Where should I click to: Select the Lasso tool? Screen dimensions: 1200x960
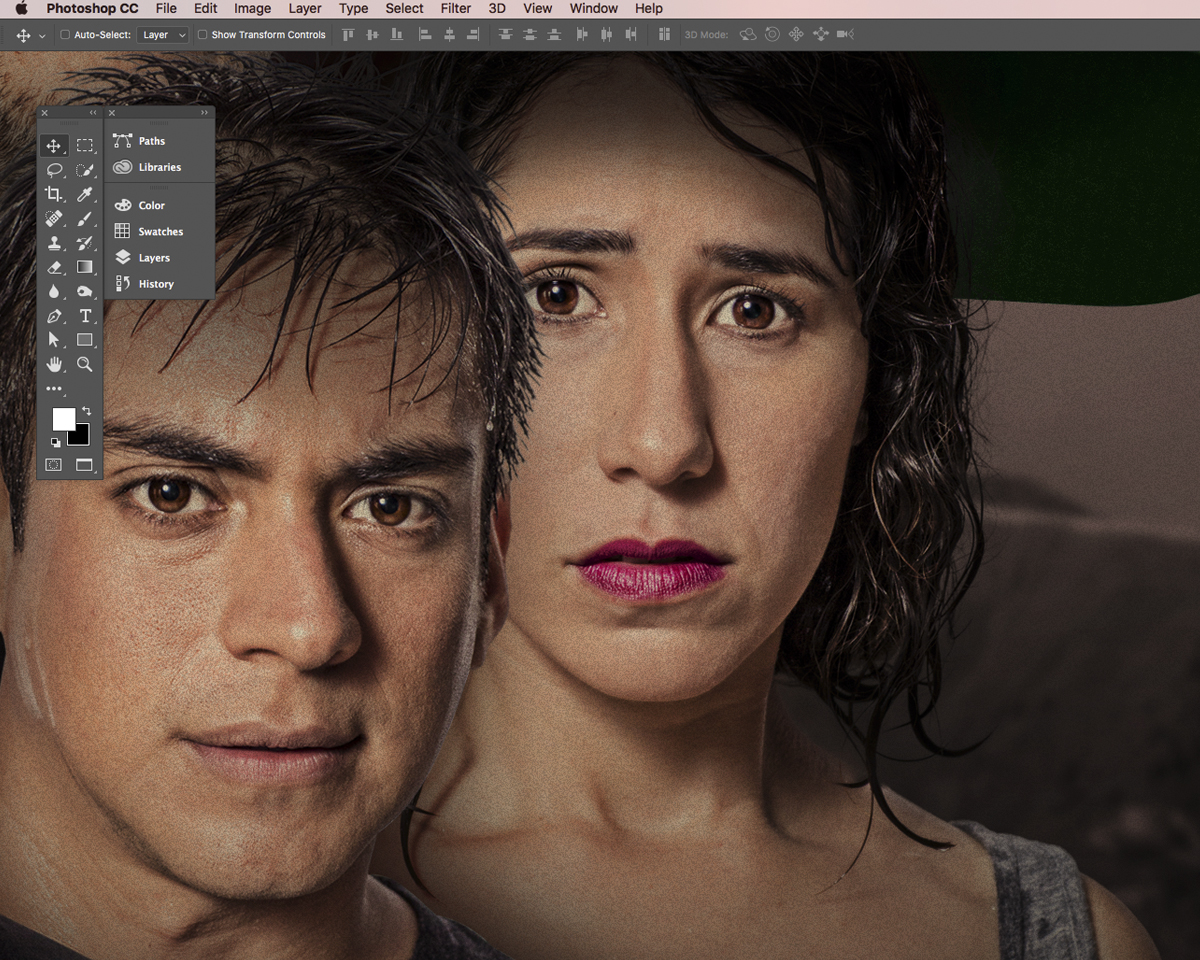[x=54, y=170]
